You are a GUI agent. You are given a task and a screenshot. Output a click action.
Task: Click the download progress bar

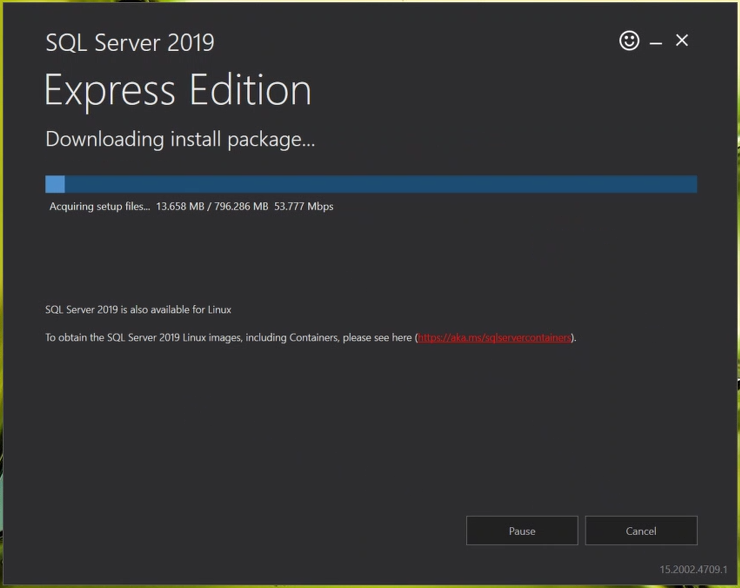click(x=371, y=184)
